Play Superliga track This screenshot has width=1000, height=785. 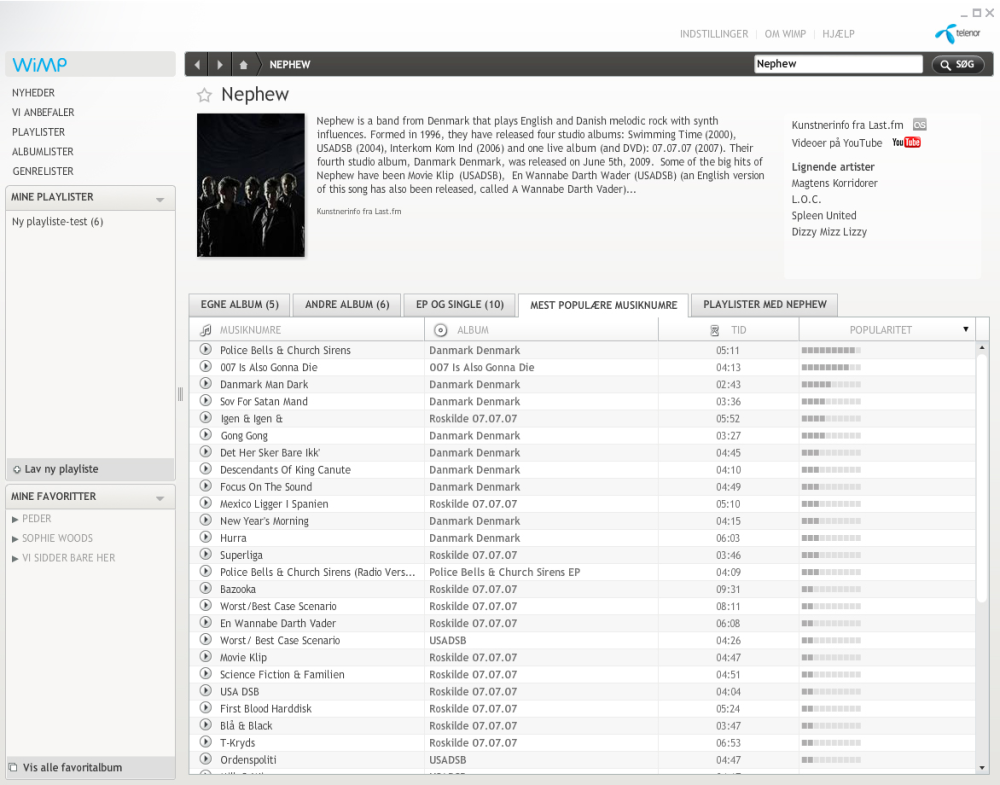tap(205, 554)
